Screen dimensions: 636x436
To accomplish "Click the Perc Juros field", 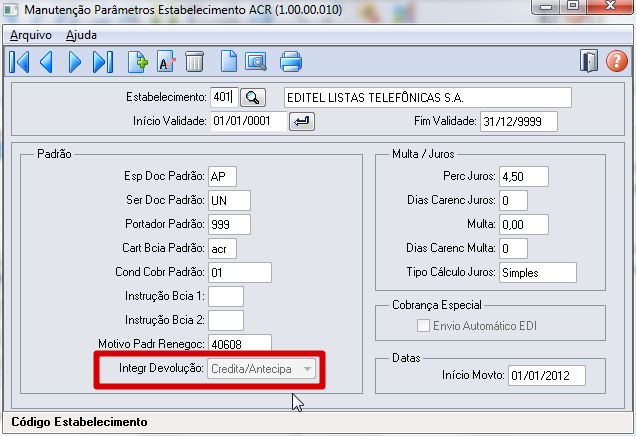I will [x=524, y=176].
